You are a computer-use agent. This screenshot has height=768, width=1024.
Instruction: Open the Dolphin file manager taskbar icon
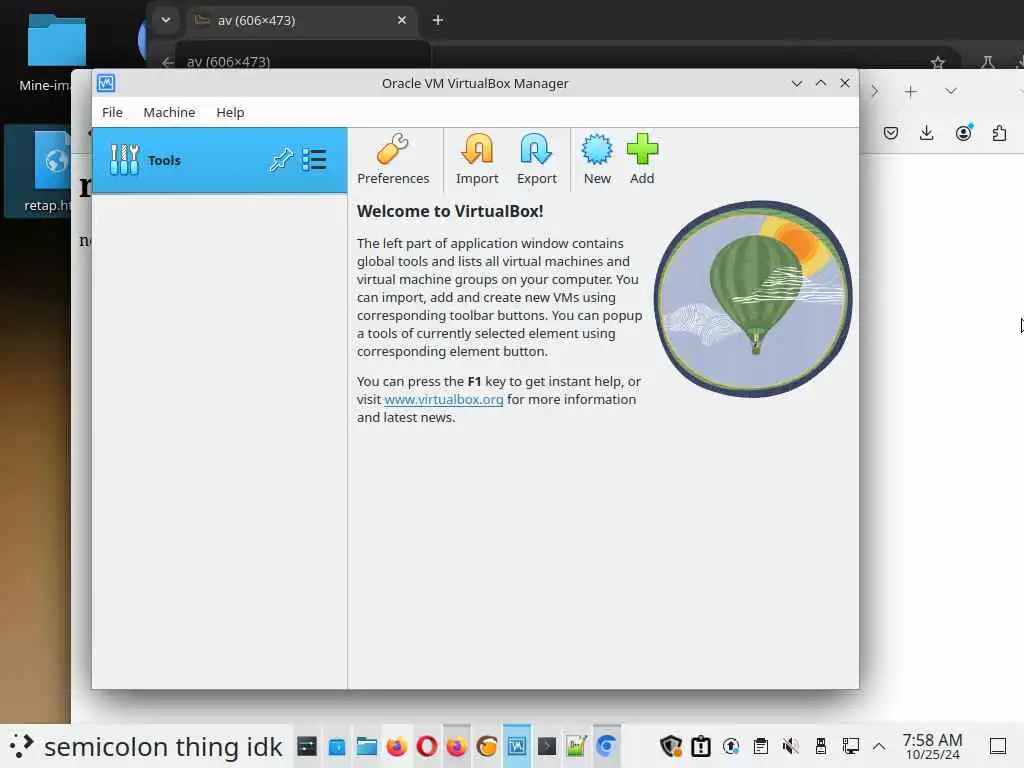click(366, 746)
